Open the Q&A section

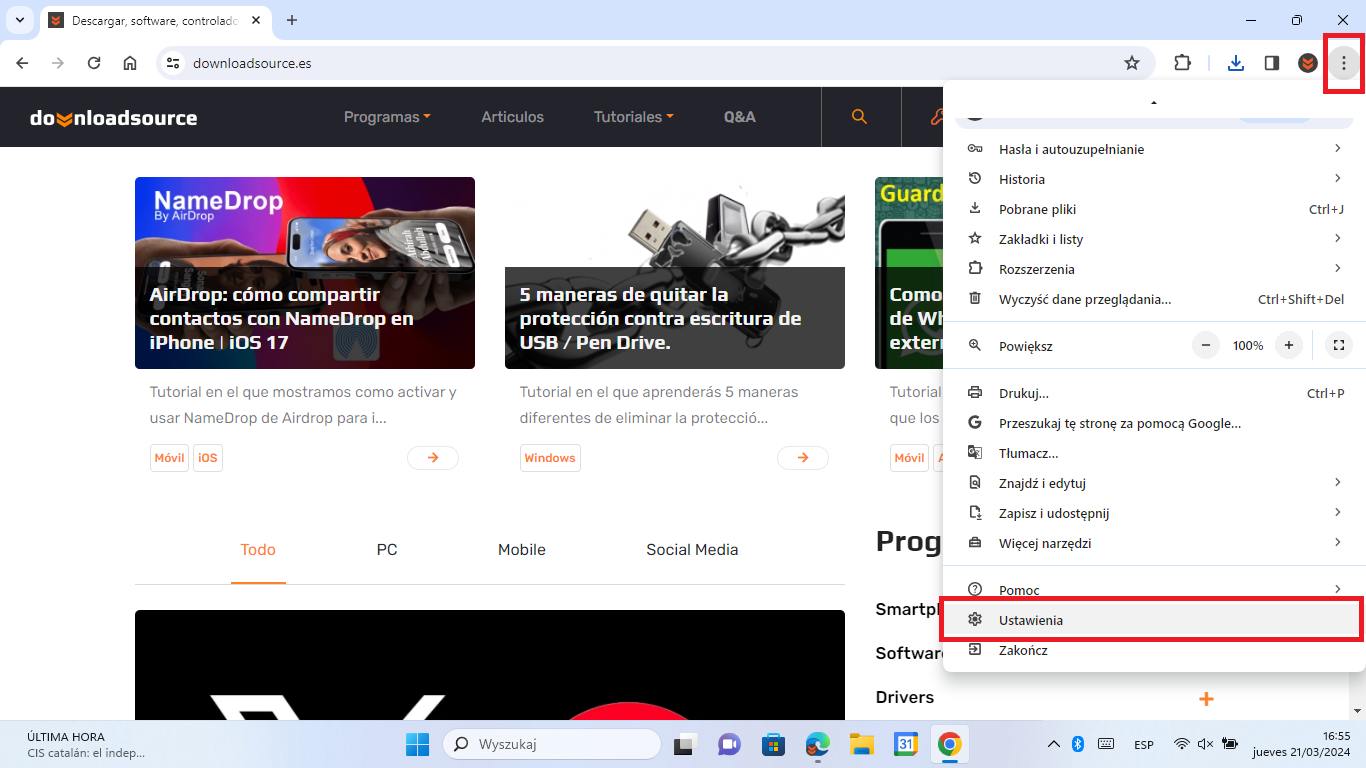click(739, 117)
